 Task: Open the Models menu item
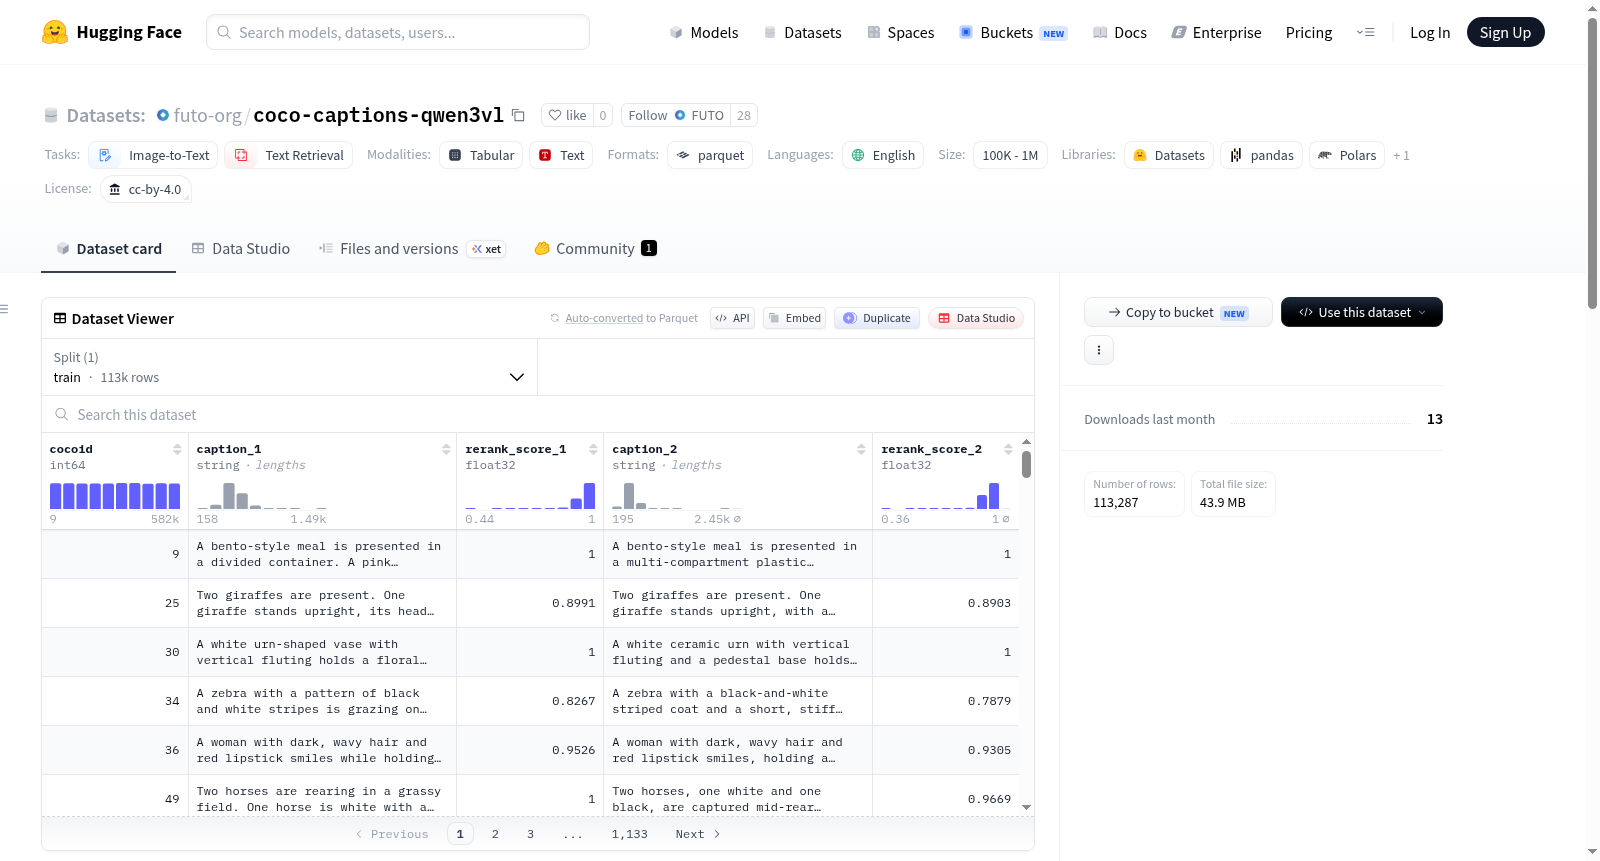[704, 32]
